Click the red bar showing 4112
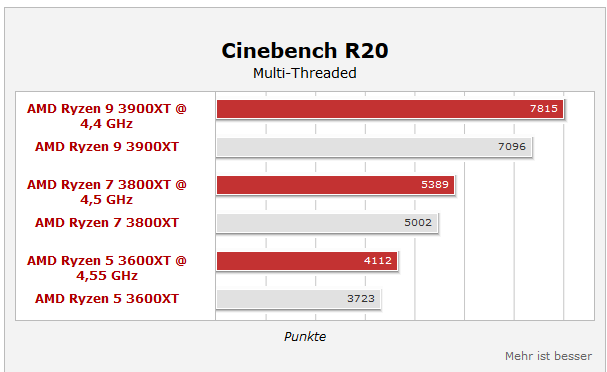Screen dimensions: 607x372 click(x=307, y=261)
